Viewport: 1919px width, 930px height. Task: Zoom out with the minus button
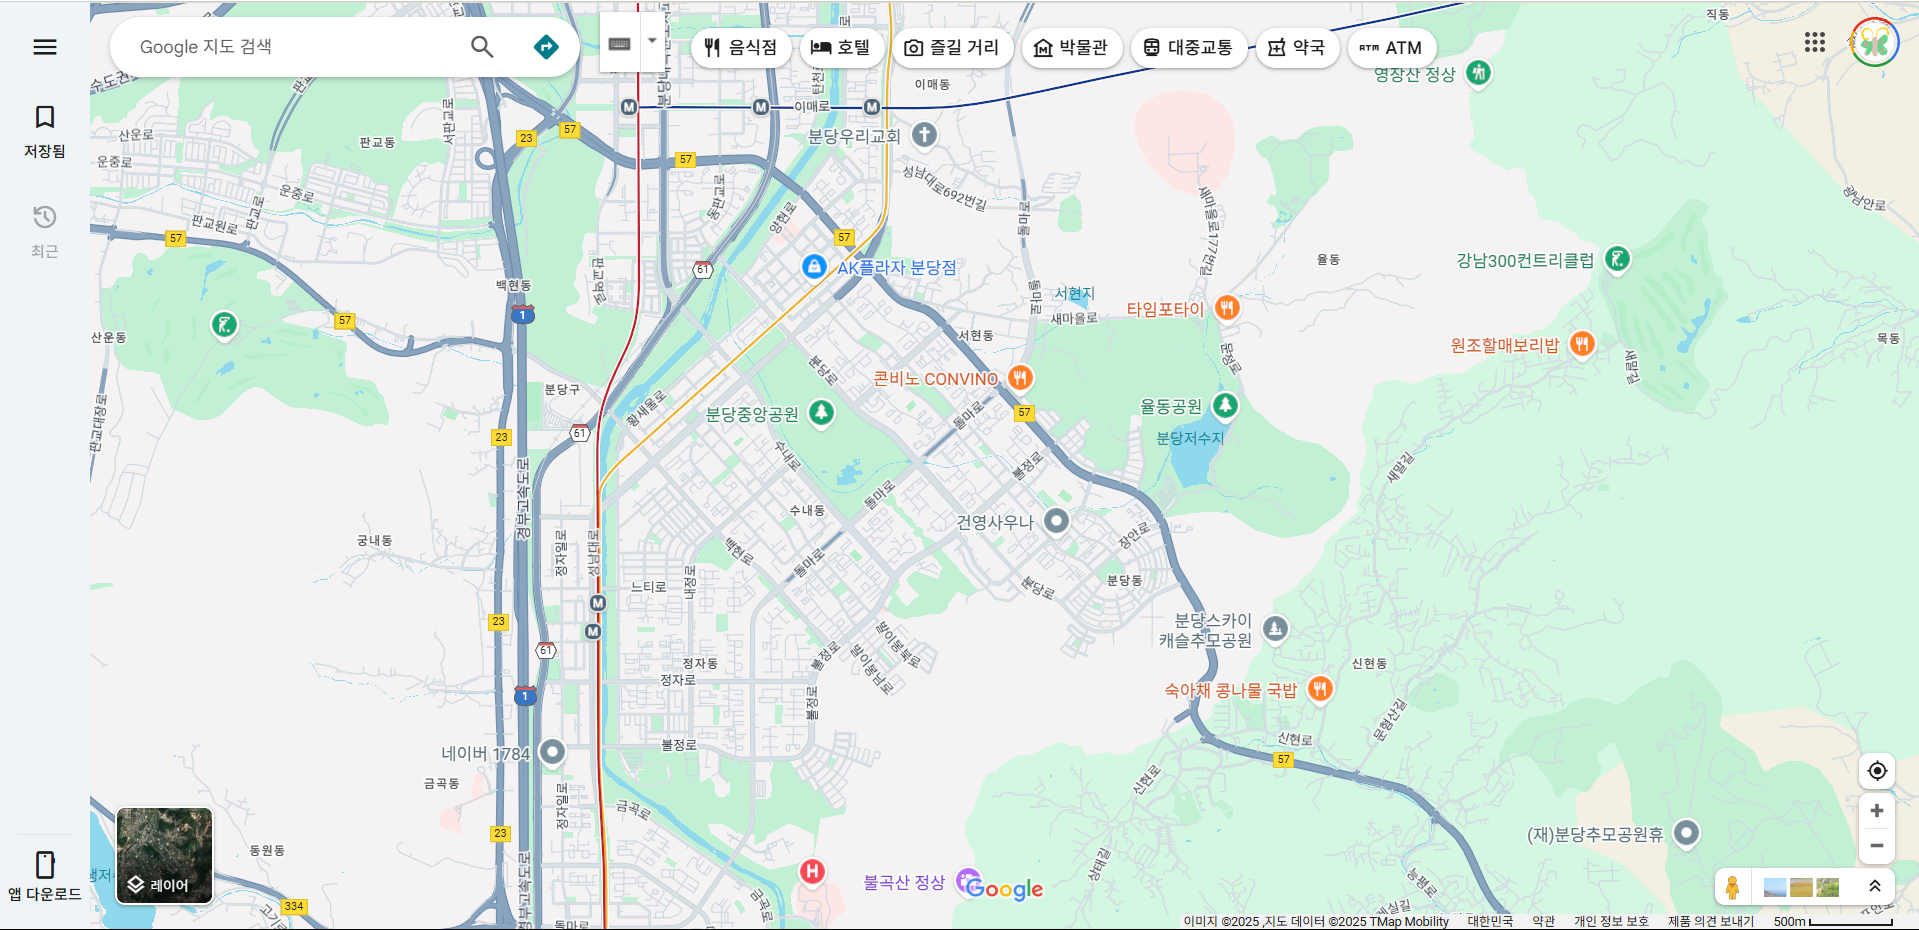tap(1877, 846)
